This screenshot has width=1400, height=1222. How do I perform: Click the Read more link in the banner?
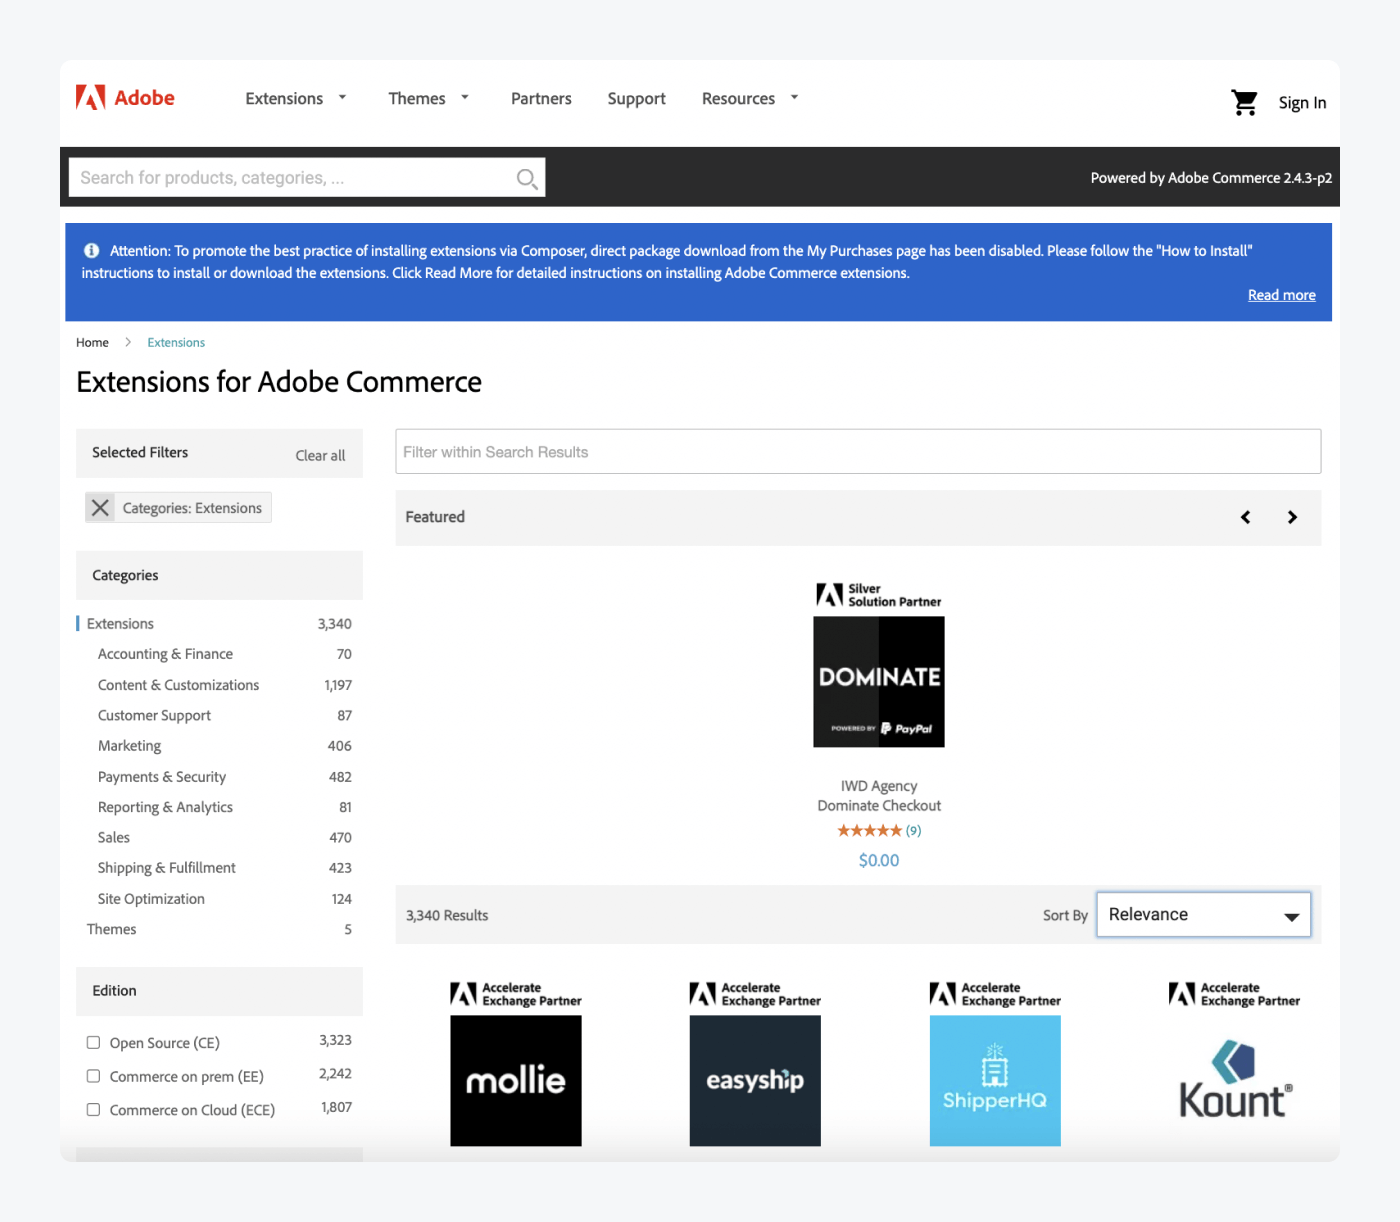[x=1281, y=294]
